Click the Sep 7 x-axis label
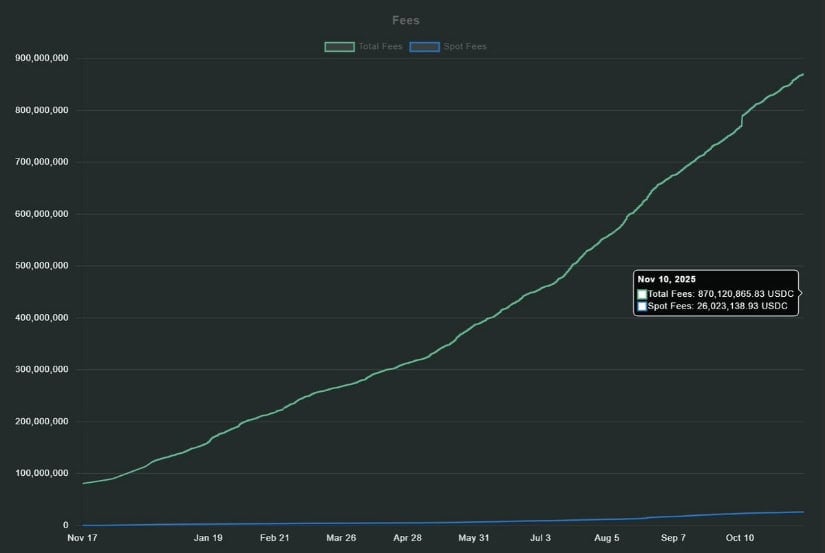 click(674, 538)
